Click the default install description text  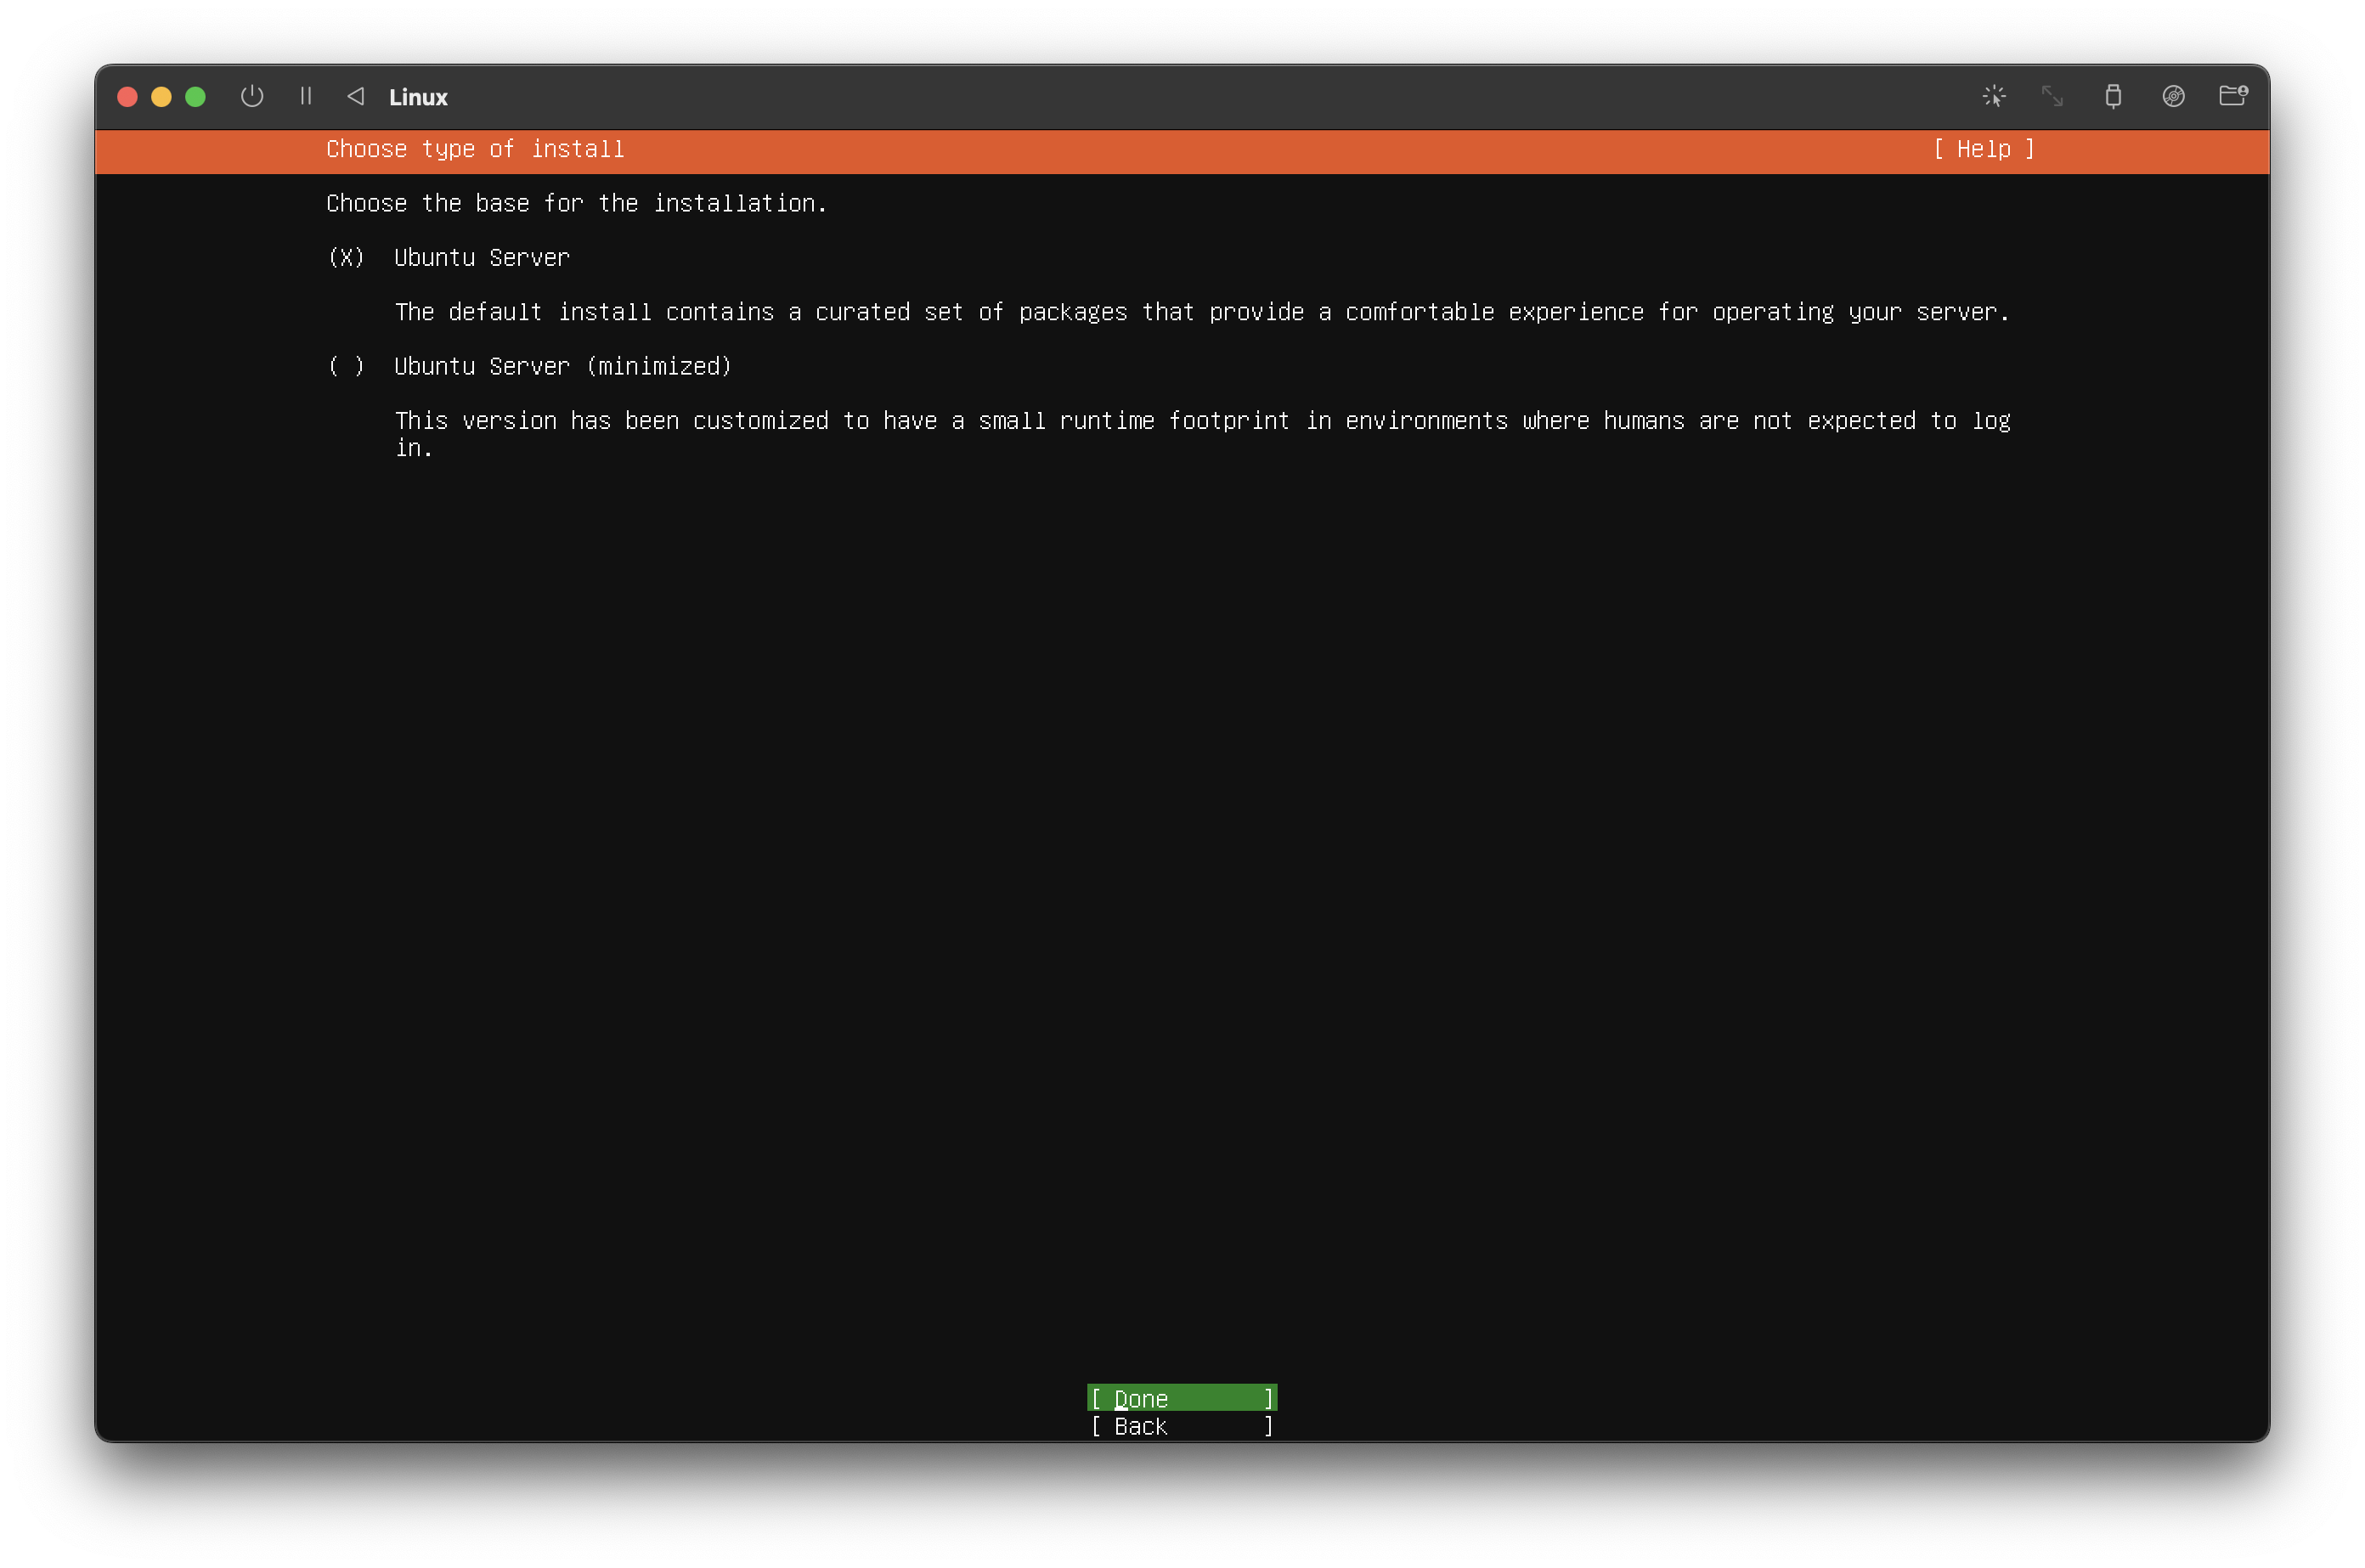1202,313
